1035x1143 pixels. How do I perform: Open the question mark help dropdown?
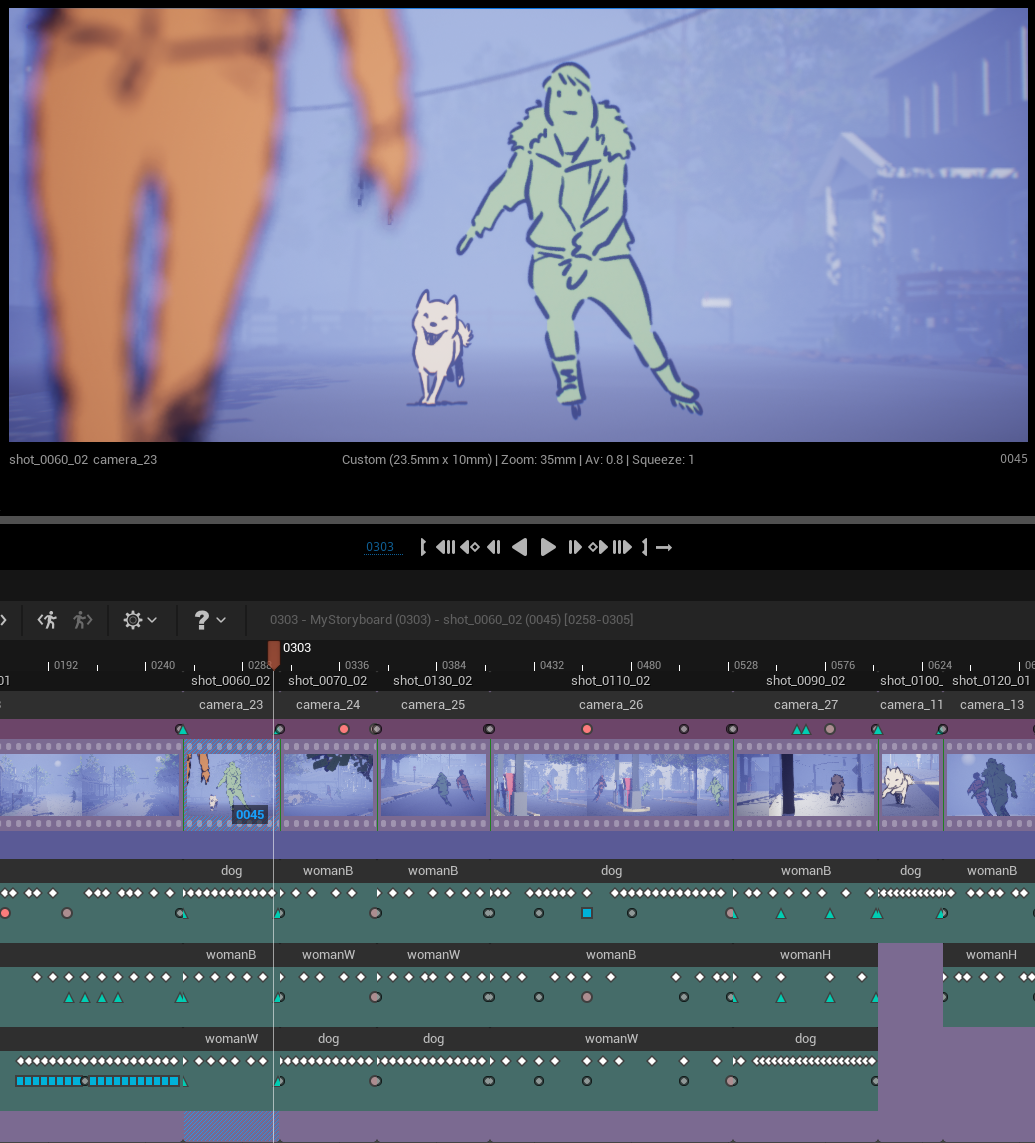point(208,620)
